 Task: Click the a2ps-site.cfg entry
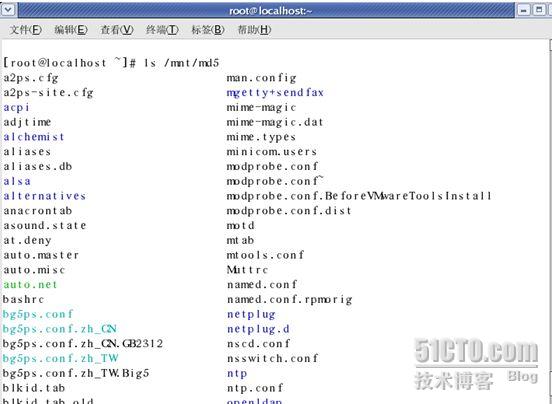[x=48, y=93]
